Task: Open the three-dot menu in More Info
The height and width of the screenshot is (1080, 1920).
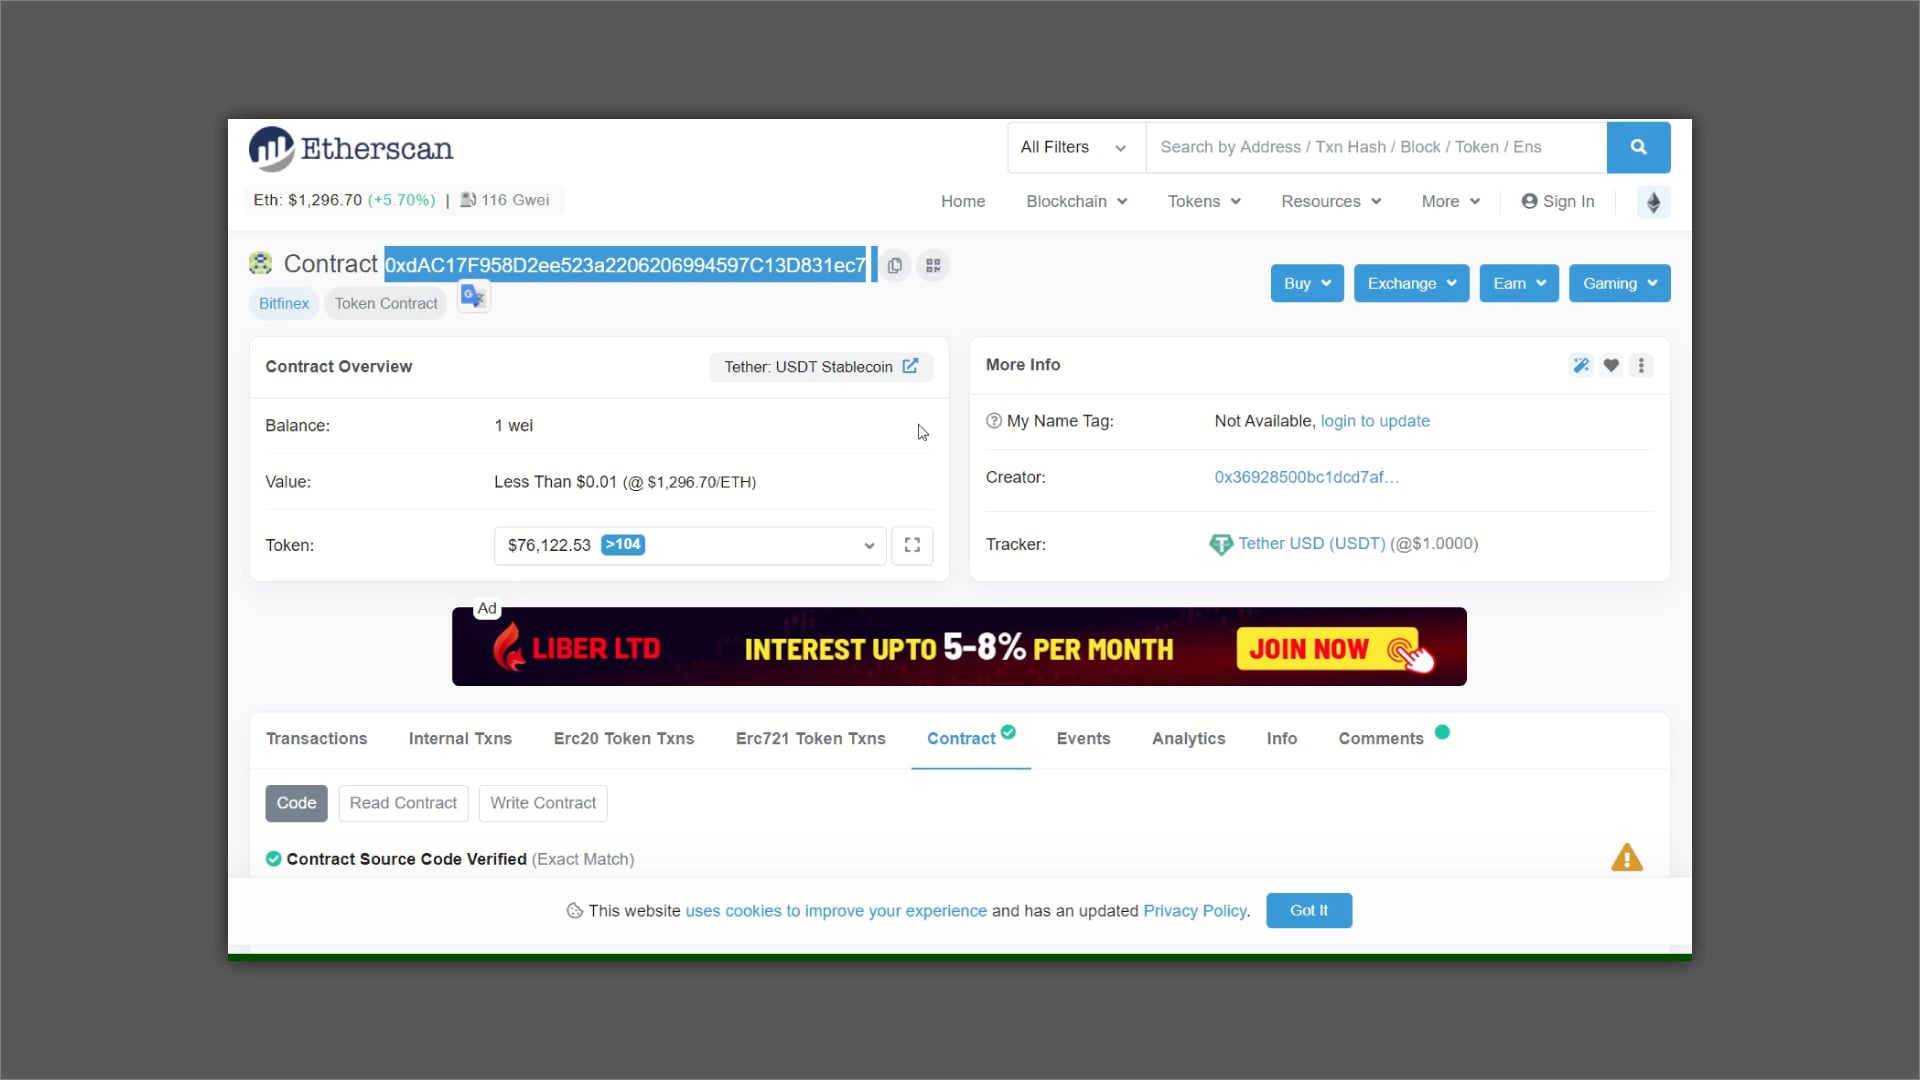Action: click(1641, 366)
